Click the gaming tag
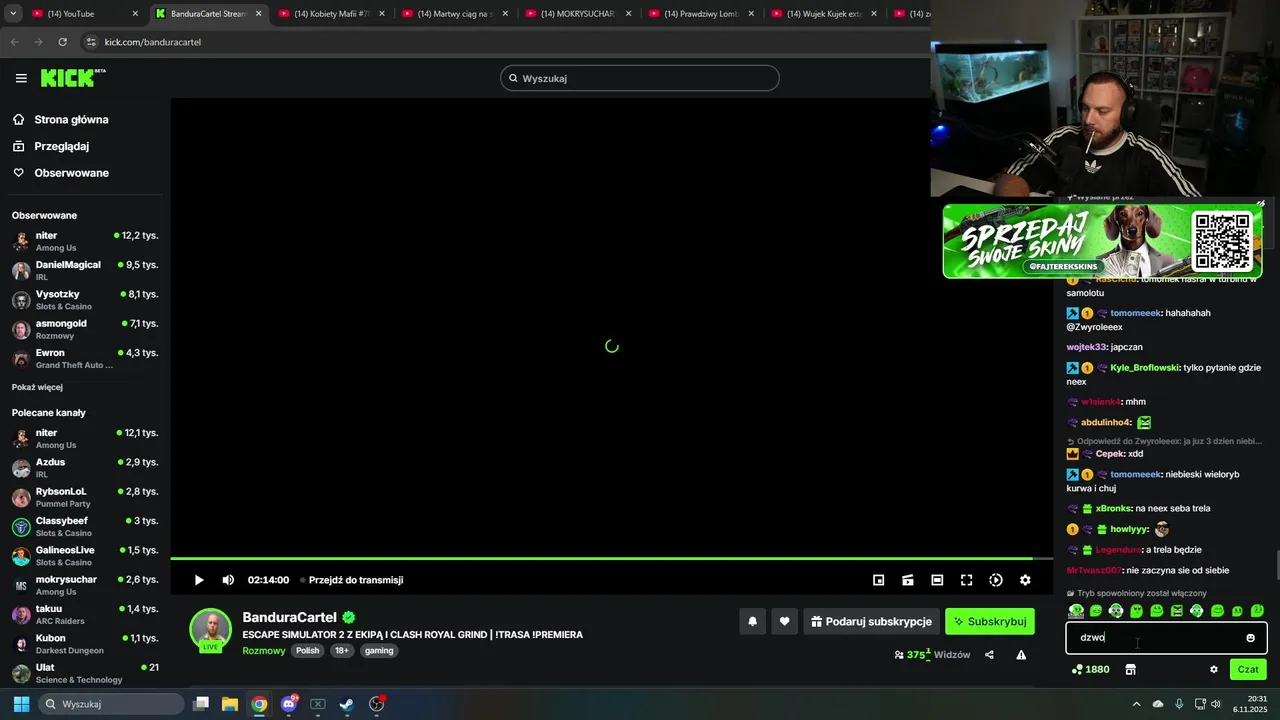1280x720 pixels. click(x=379, y=651)
